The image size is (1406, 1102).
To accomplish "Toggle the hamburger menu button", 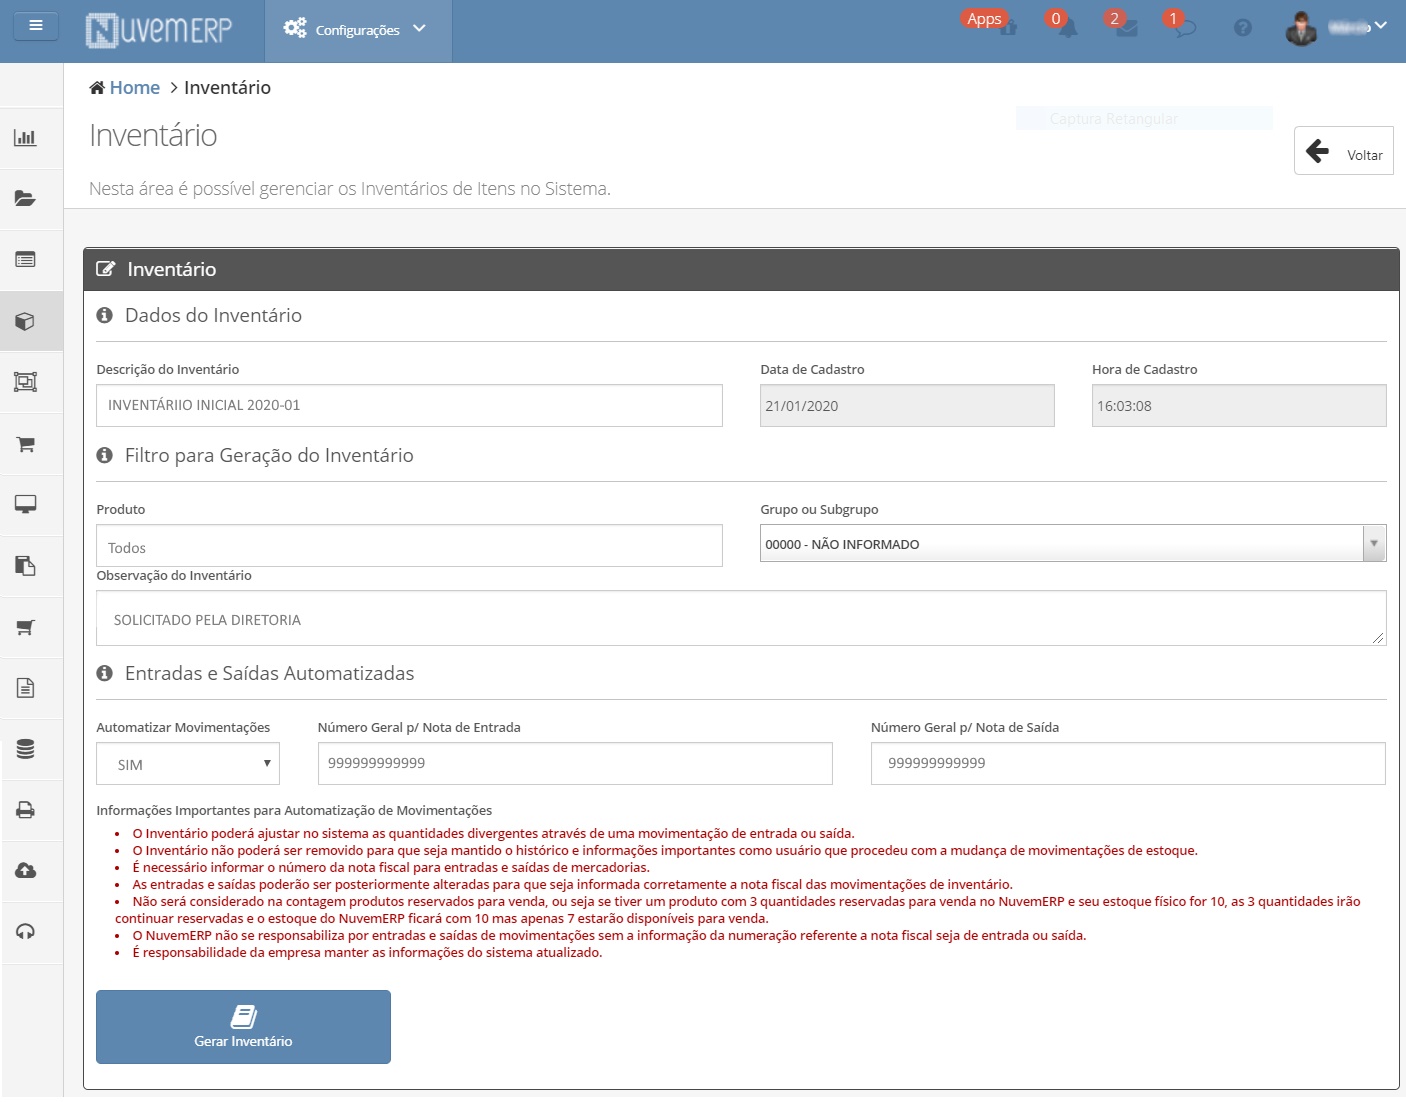I will coord(36,25).
